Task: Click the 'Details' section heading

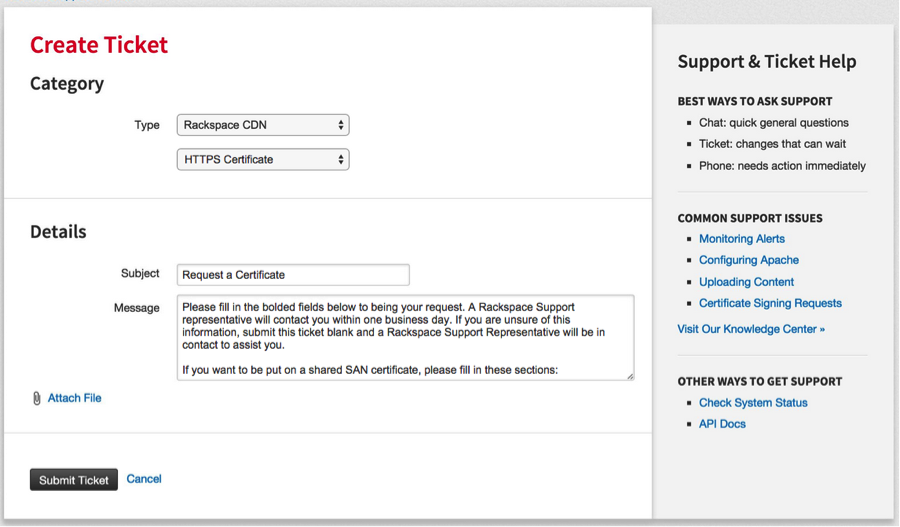Action: [x=58, y=232]
